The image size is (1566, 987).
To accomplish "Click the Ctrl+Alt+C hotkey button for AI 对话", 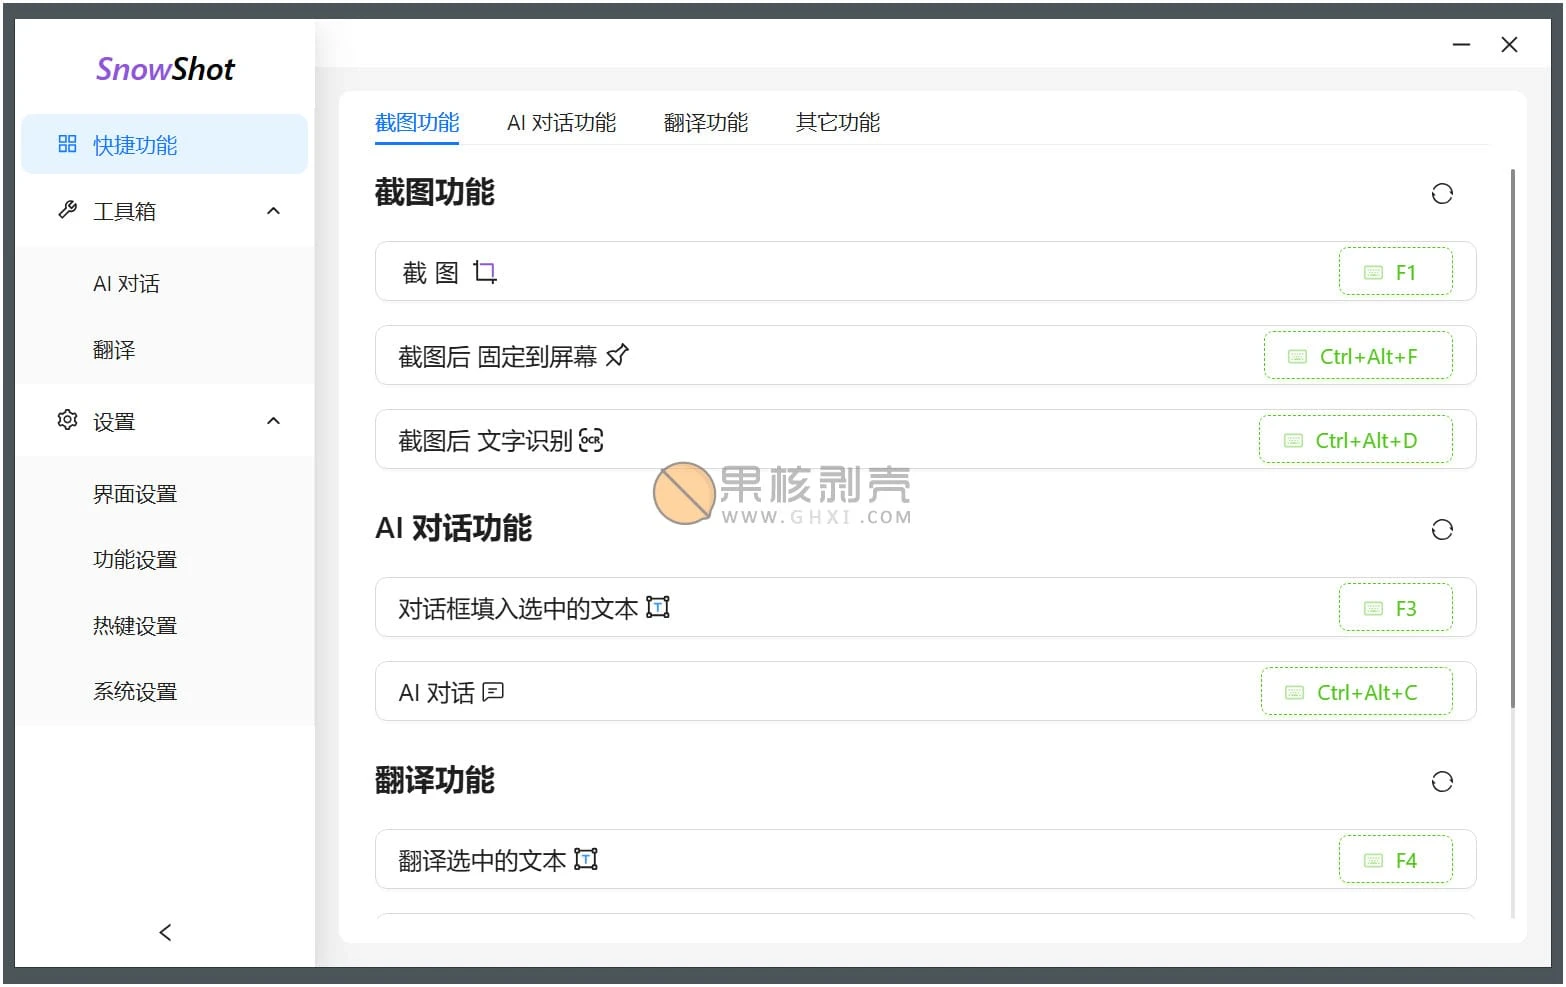I will (1357, 691).
